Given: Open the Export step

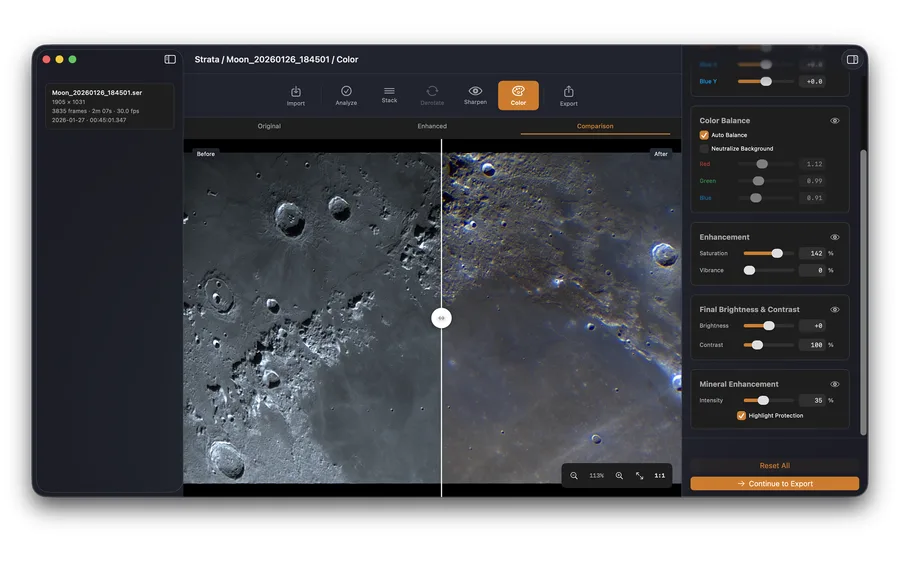Looking at the screenshot, I should coord(568,96).
